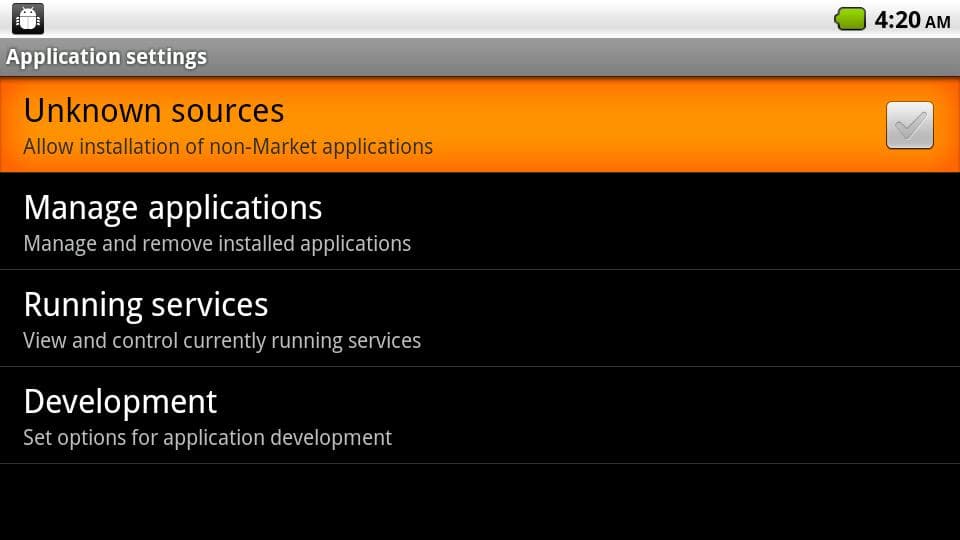
Task: Tap "View and control currently running services" text
Action: (222, 341)
